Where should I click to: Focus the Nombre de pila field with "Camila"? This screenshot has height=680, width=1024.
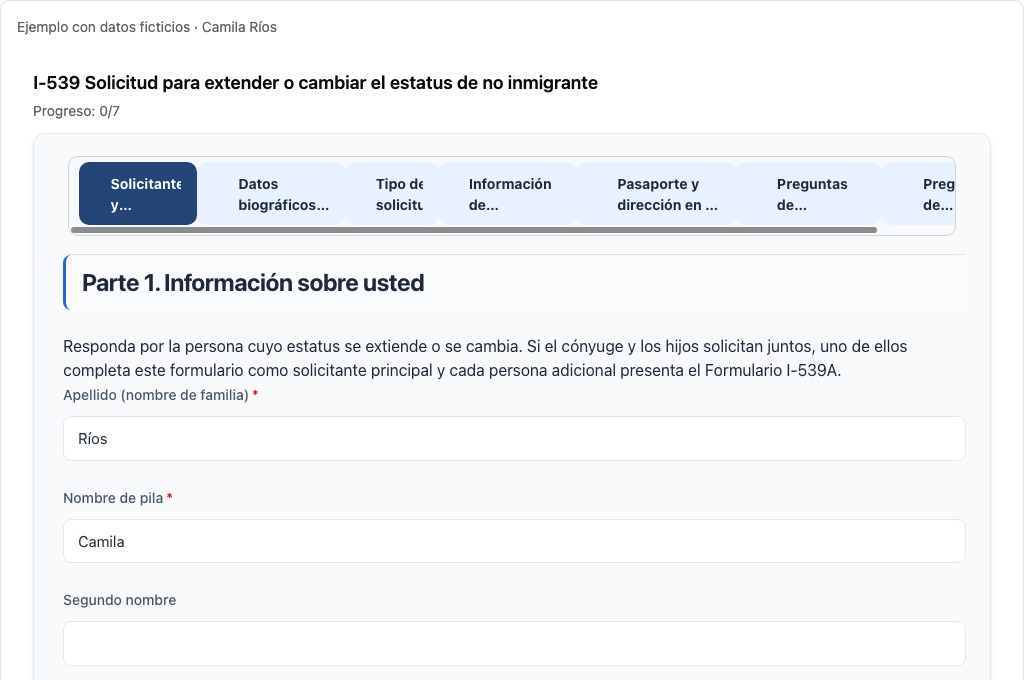point(514,541)
